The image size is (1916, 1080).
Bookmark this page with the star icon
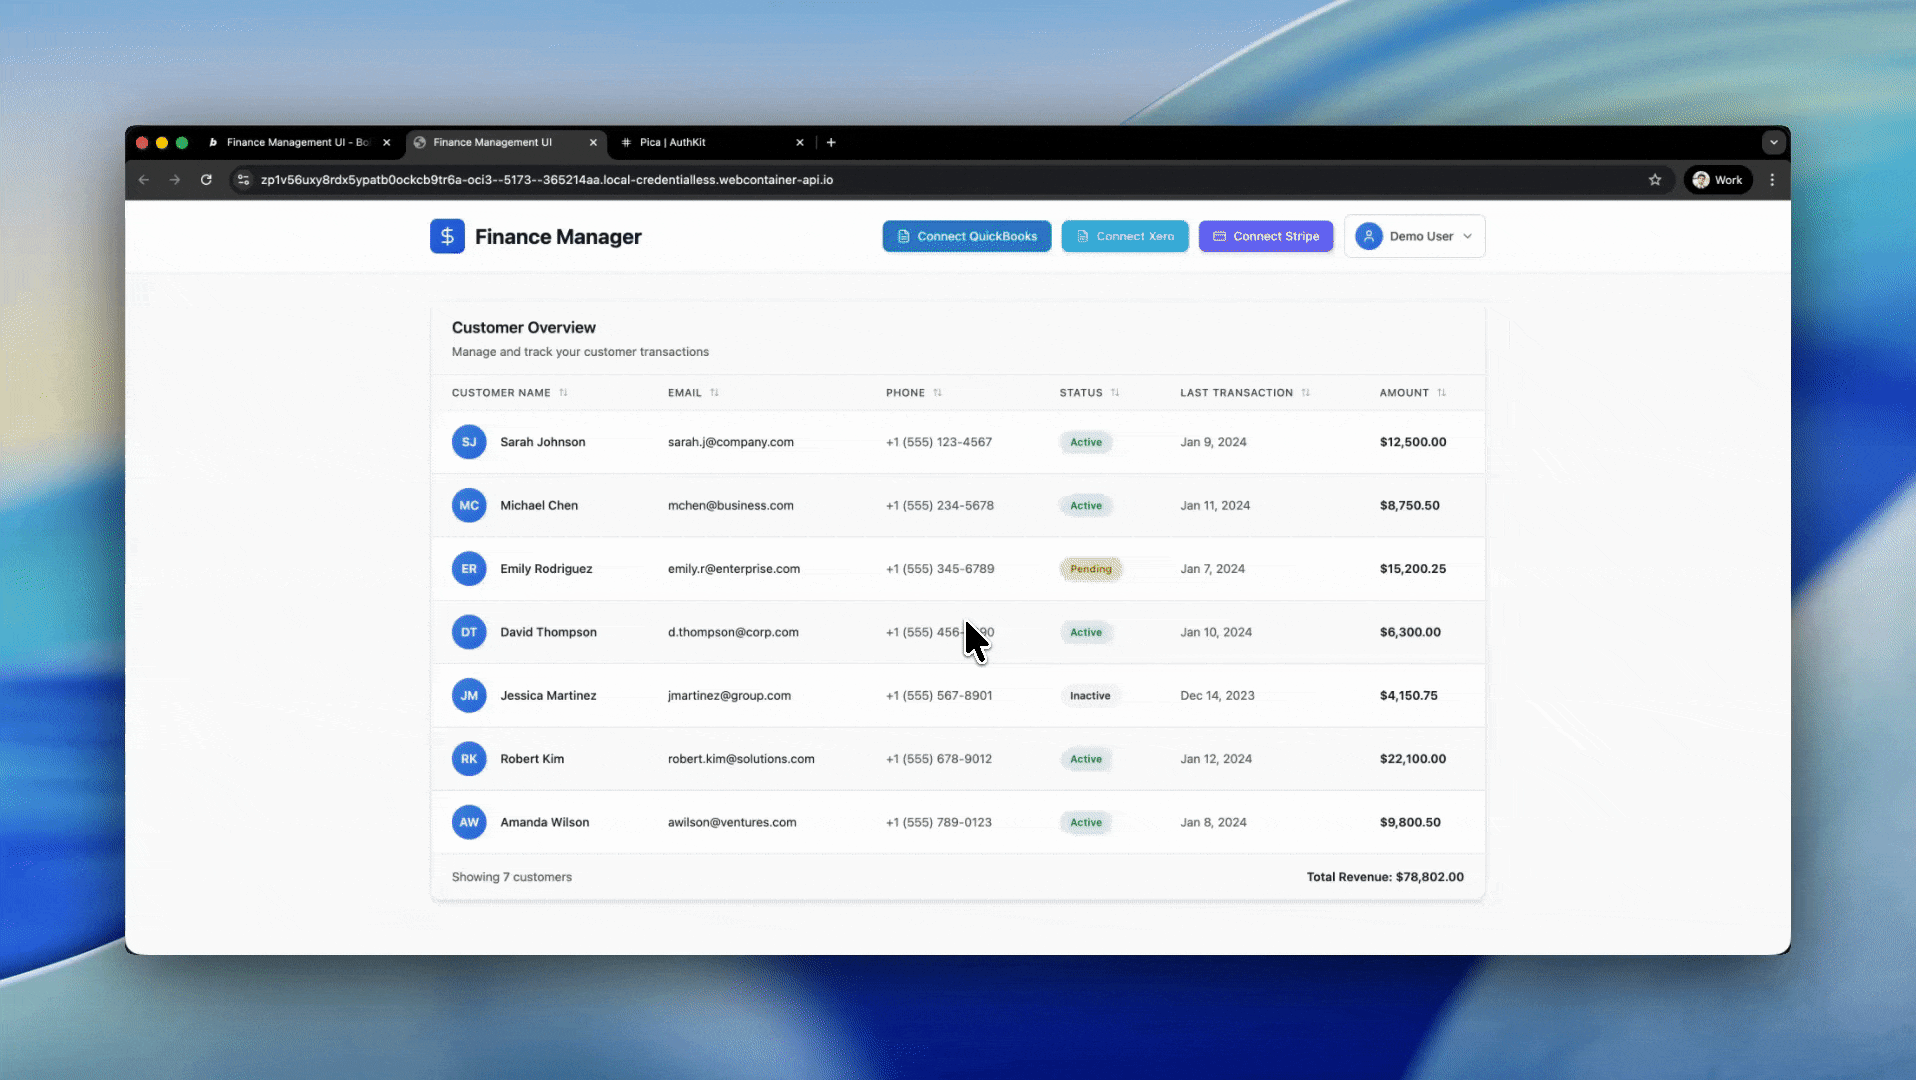click(1655, 180)
